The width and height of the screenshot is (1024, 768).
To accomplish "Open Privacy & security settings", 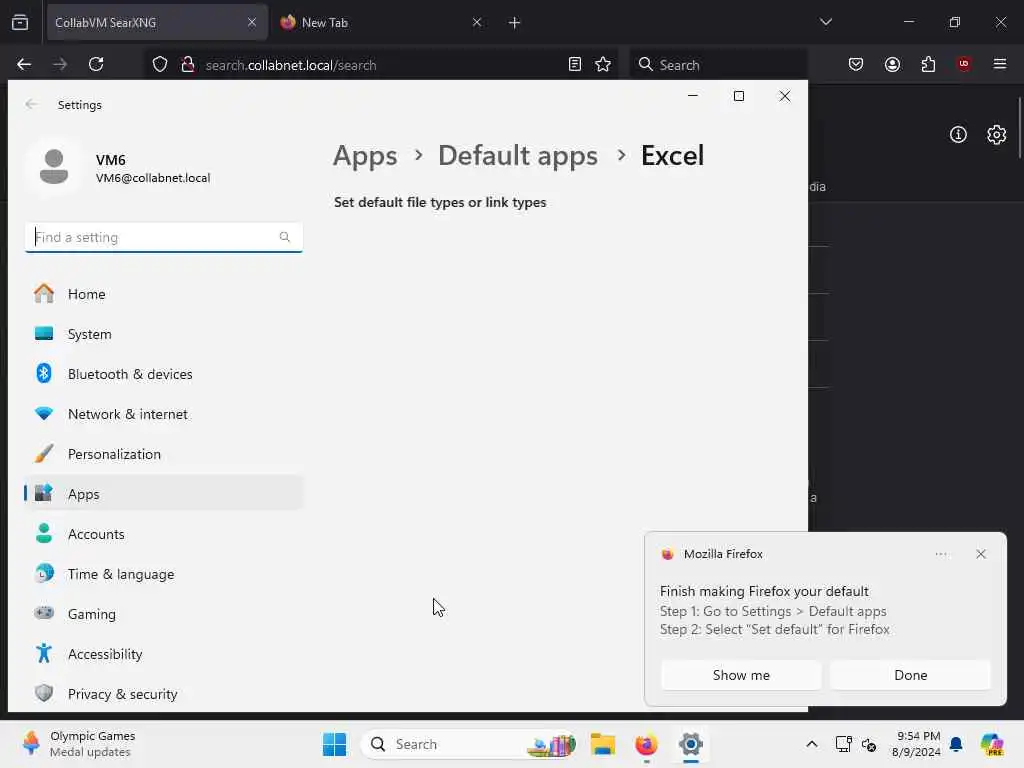I will pos(163,694).
